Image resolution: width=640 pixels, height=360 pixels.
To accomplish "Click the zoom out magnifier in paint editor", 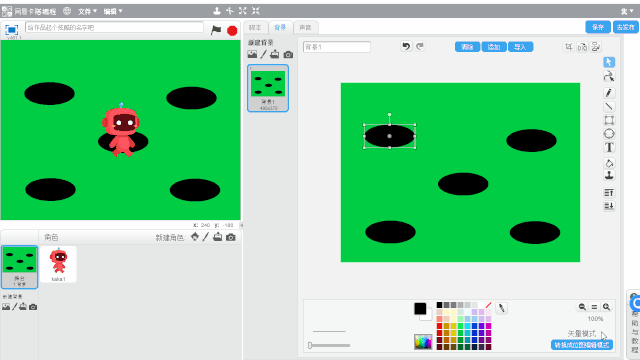I will pos(582,307).
